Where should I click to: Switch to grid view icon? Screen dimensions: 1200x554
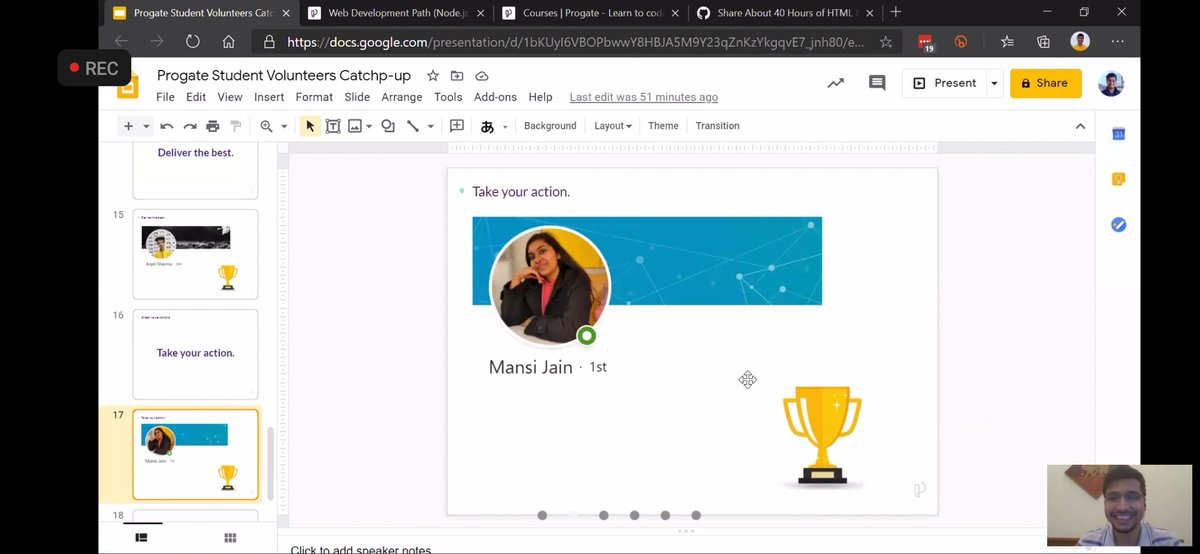[x=230, y=538]
